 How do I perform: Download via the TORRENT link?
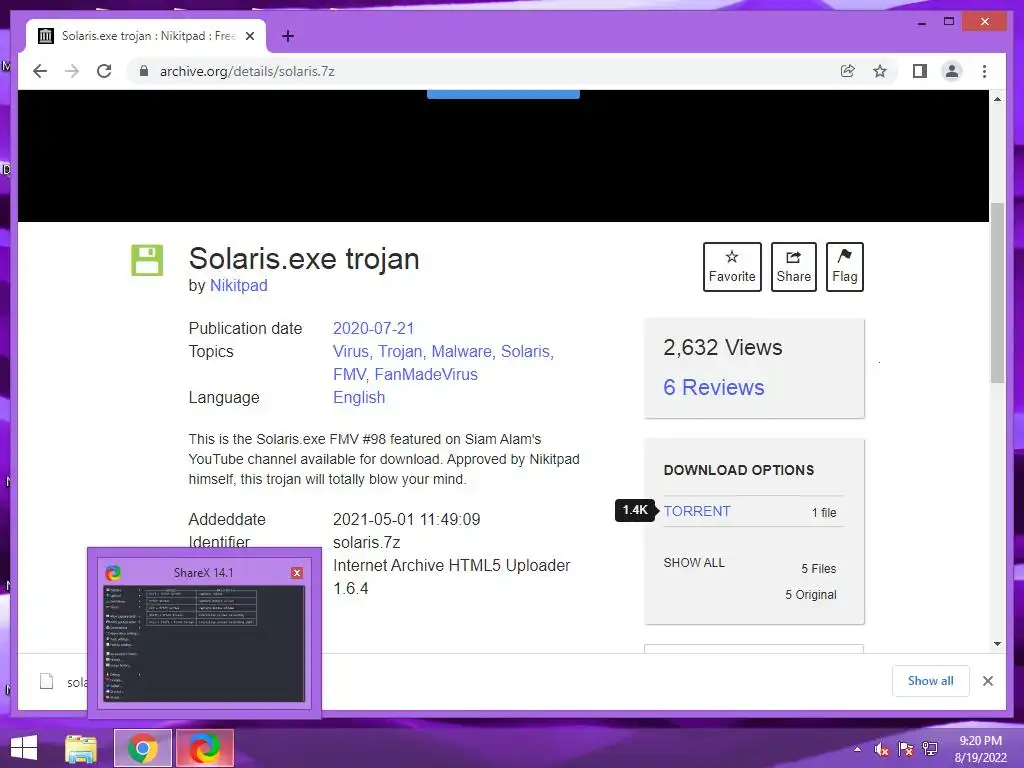click(x=697, y=511)
